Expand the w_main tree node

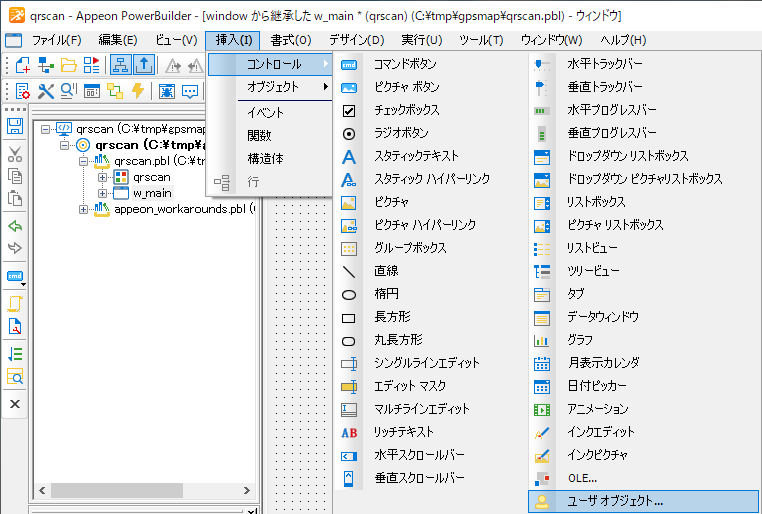(102, 193)
